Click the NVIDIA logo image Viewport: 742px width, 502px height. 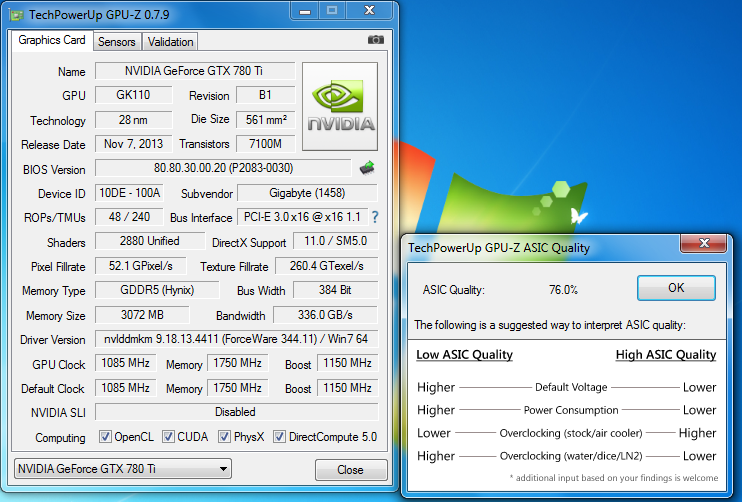[340, 106]
